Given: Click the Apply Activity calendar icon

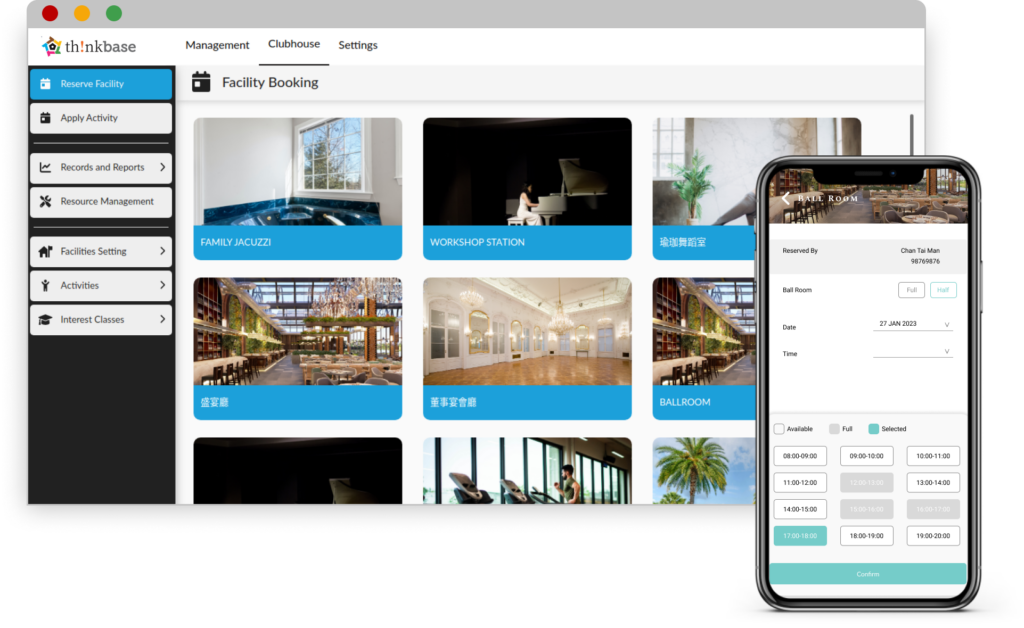Looking at the screenshot, I should point(45,118).
